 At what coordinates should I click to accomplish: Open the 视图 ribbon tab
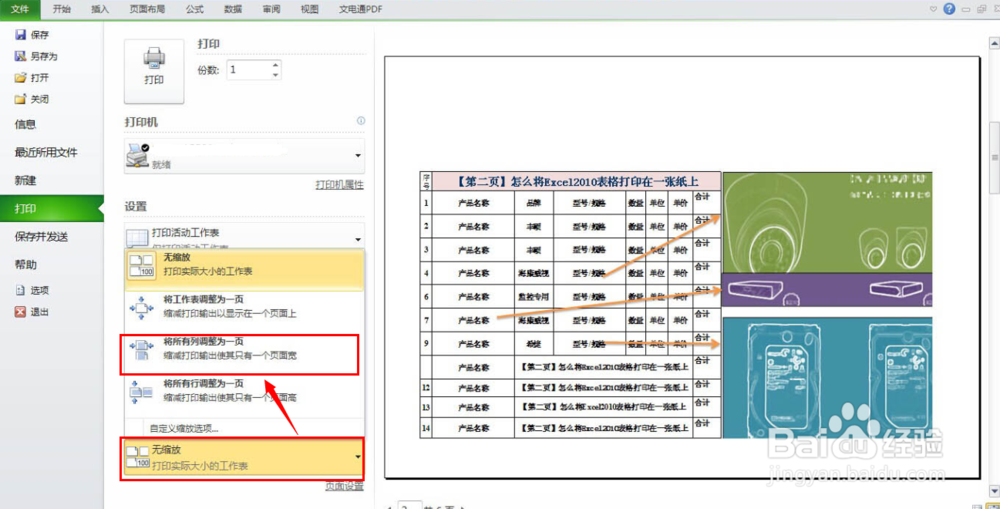point(309,9)
